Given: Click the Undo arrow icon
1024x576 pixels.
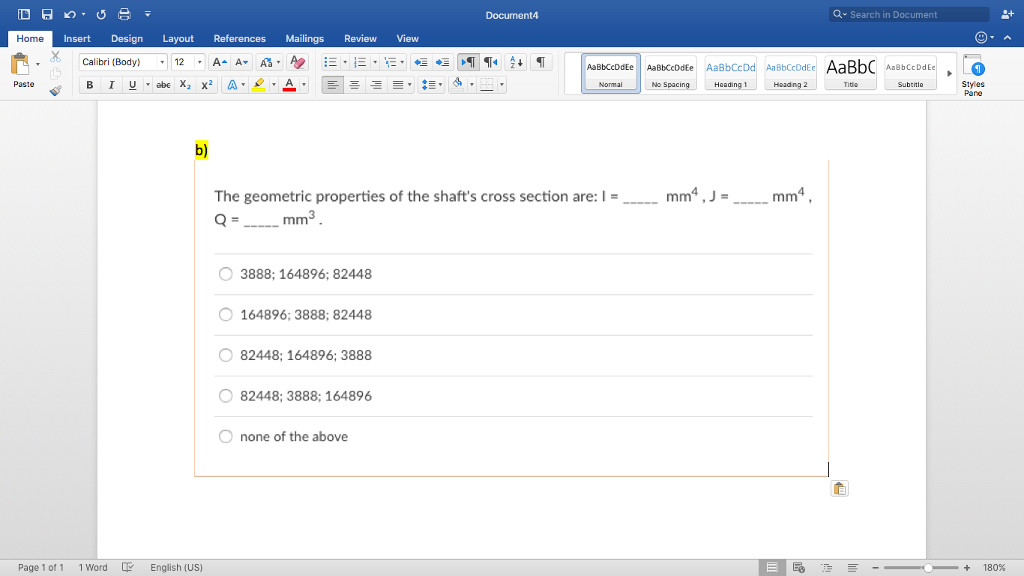Looking at the screenshot, I should point(69,14).
